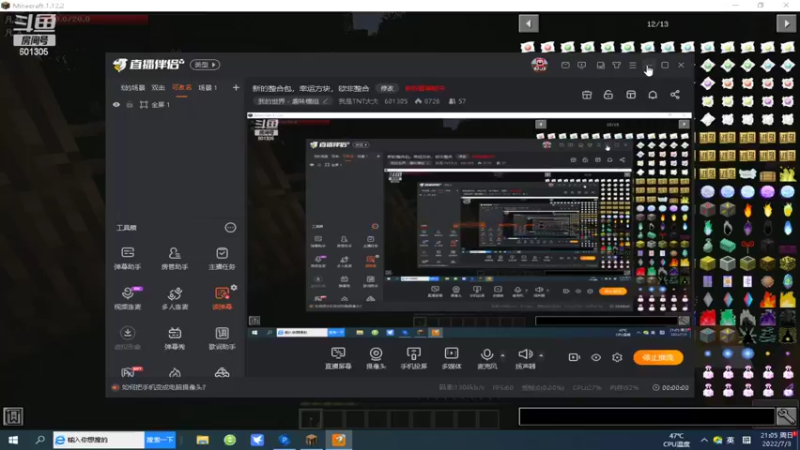Open the mail envelope icon in title bar
Image resolution: width=800 pixels, height=450 pixels.
point(565,65)
